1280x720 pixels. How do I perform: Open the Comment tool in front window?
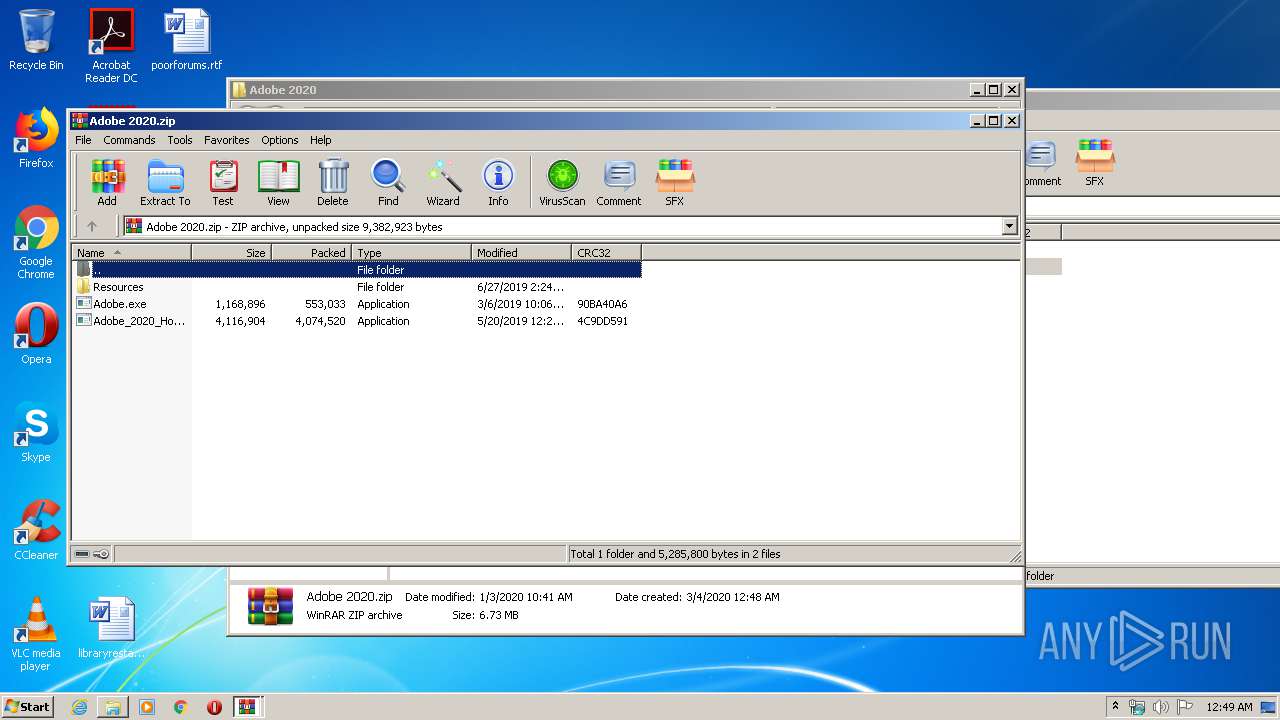(619, 182)
